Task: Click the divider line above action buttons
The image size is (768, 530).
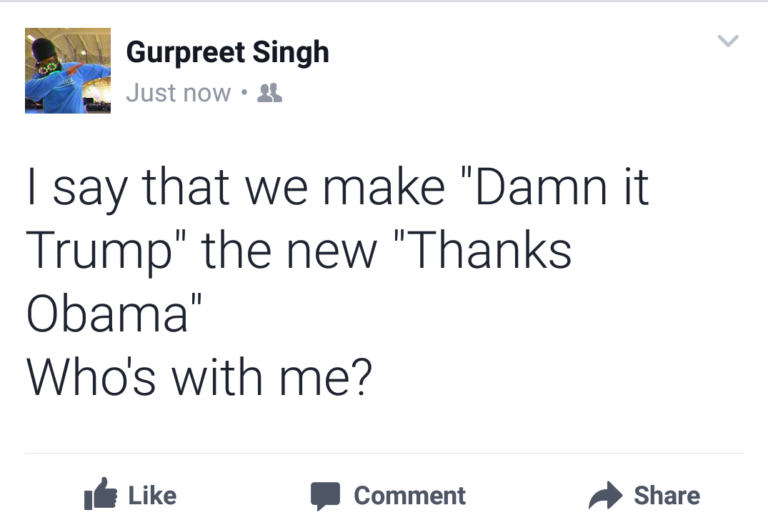Action: (x=384, y=453)
